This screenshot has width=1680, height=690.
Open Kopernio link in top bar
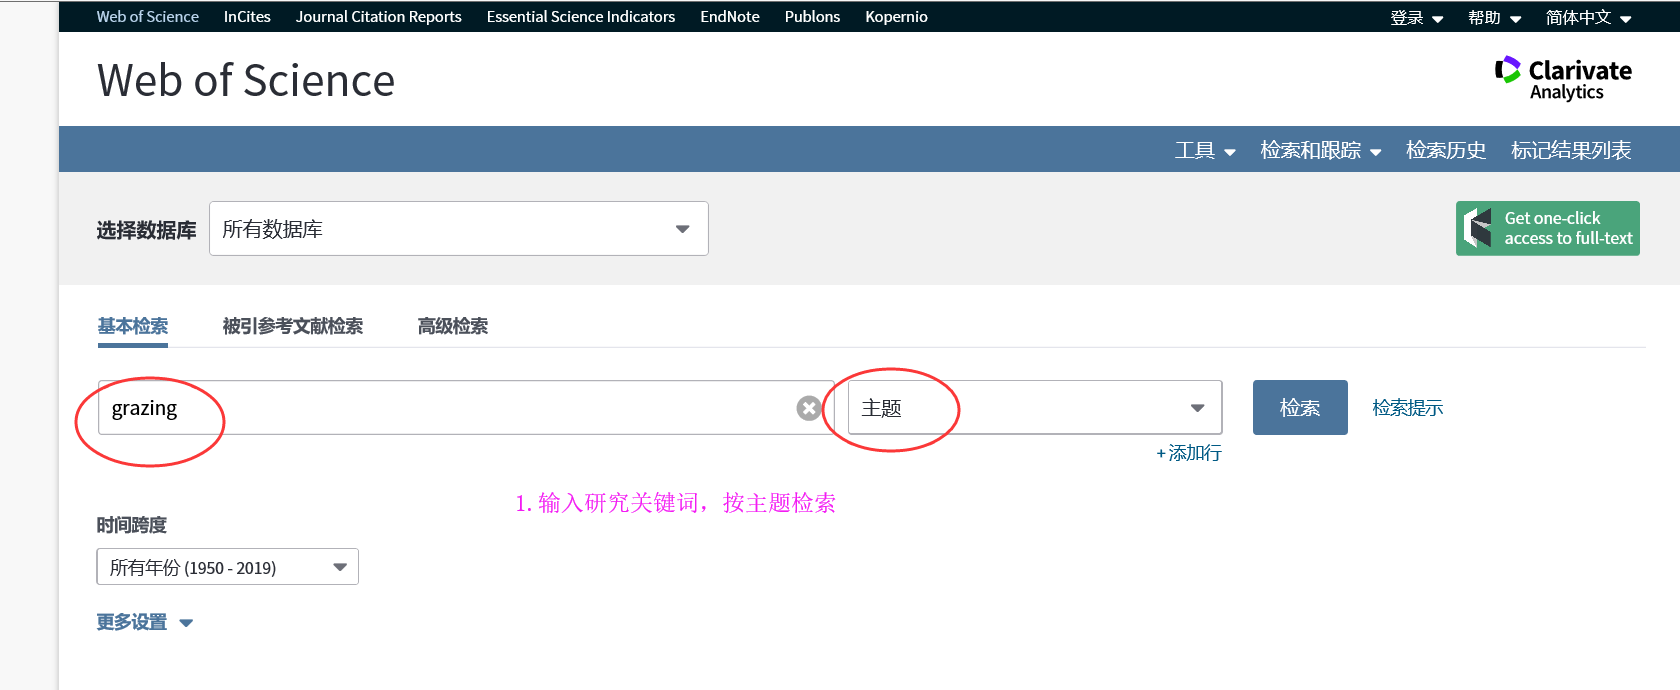(896, 17)
